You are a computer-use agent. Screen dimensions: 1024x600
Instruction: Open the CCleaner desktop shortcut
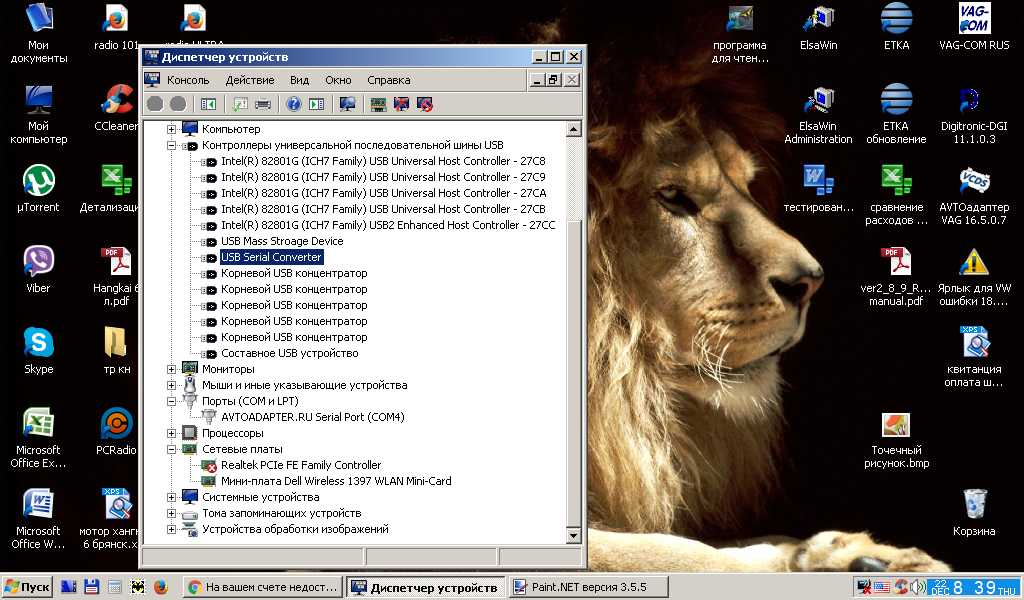116,107
